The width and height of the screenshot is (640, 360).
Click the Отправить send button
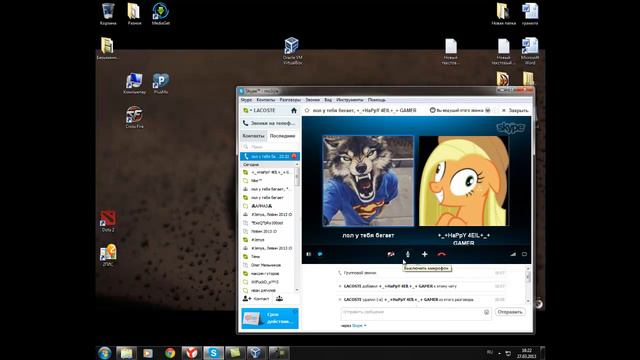tap(510, 312)
